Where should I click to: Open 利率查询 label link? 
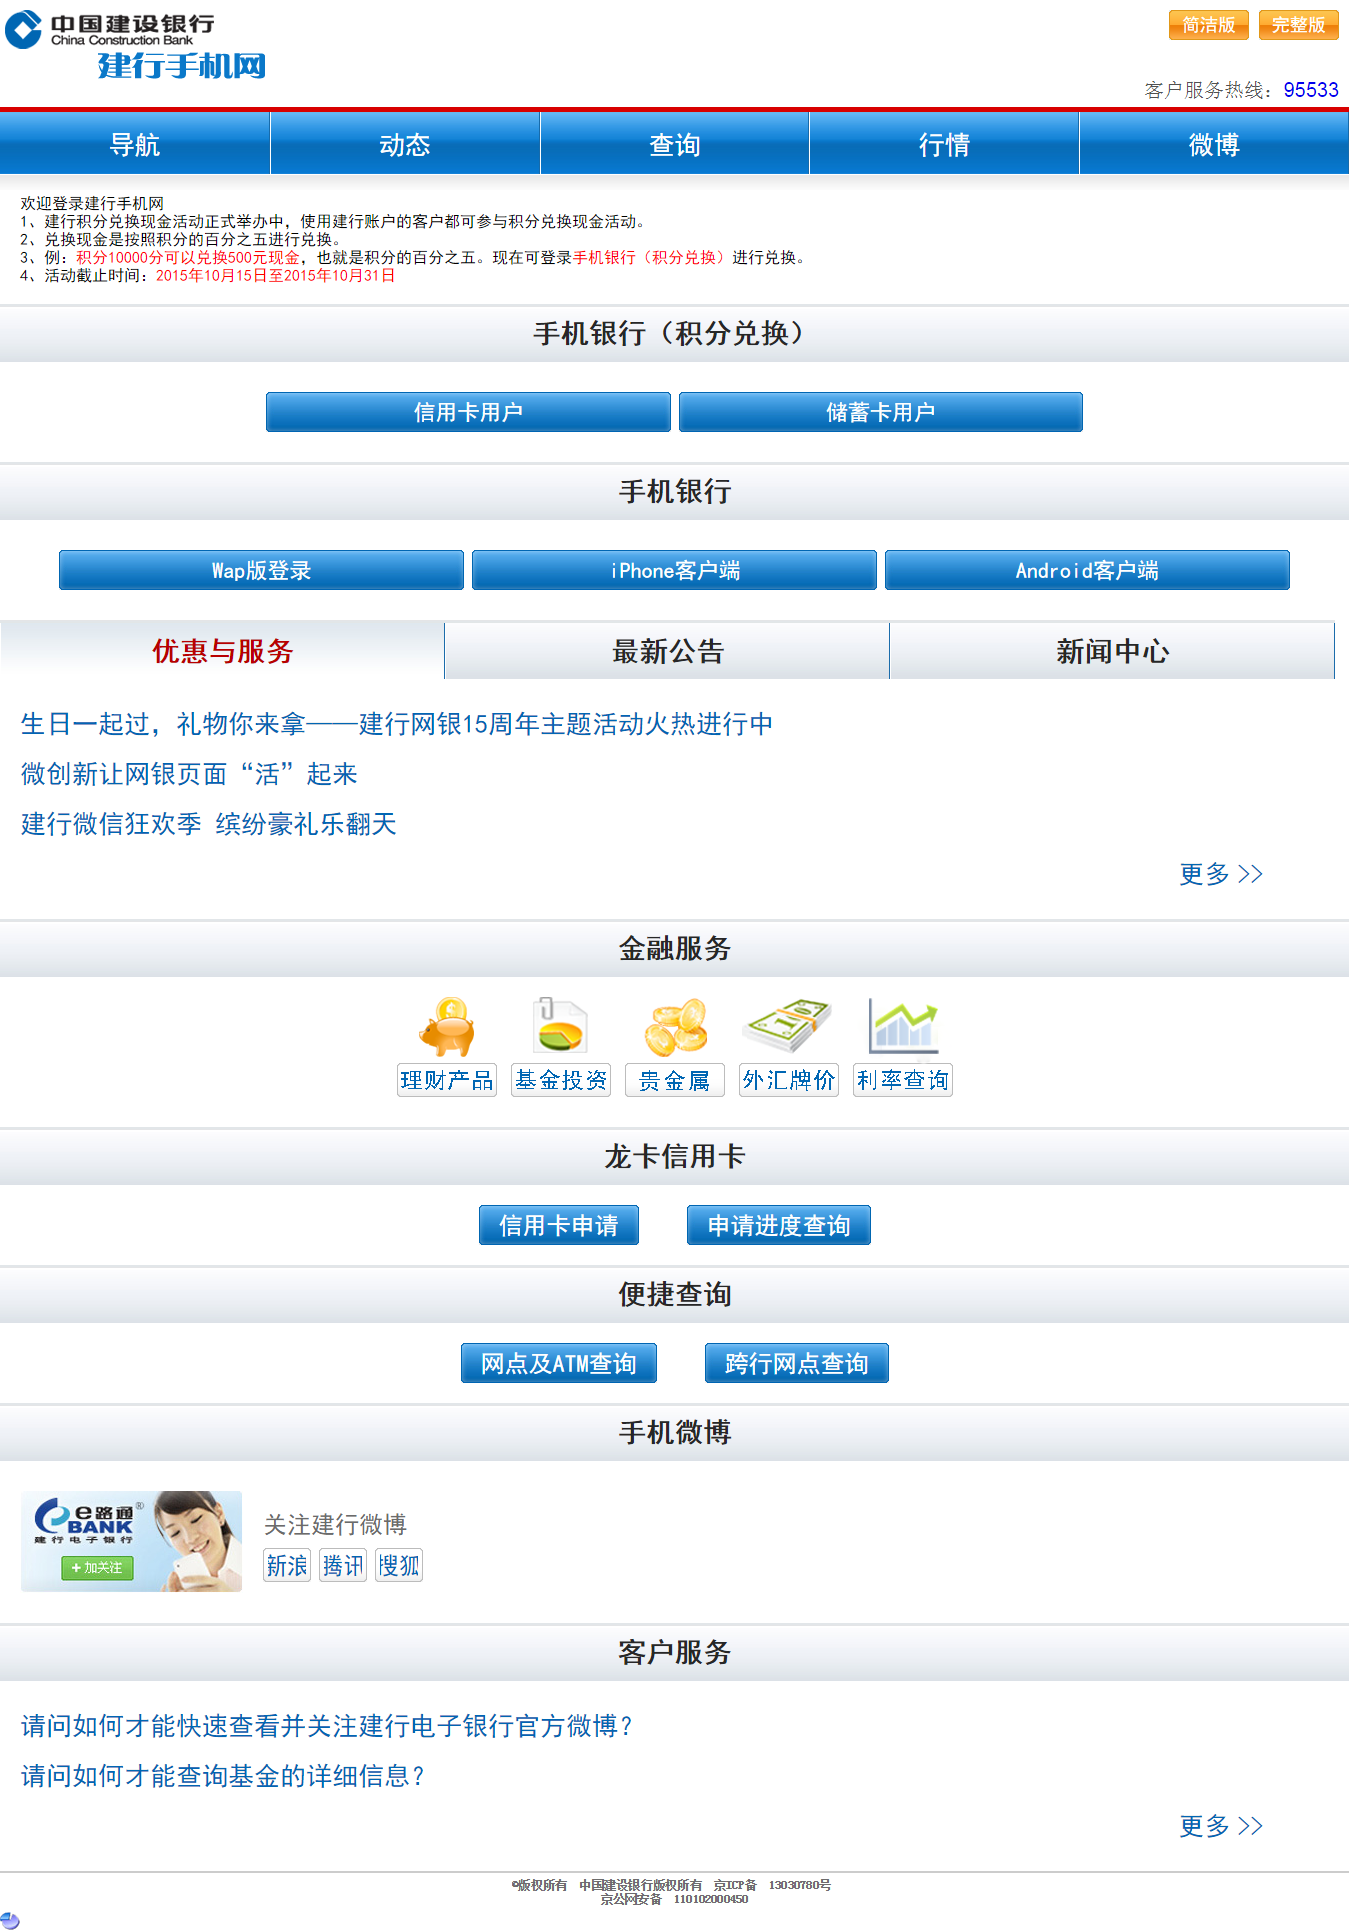[x=903, y=1080]
